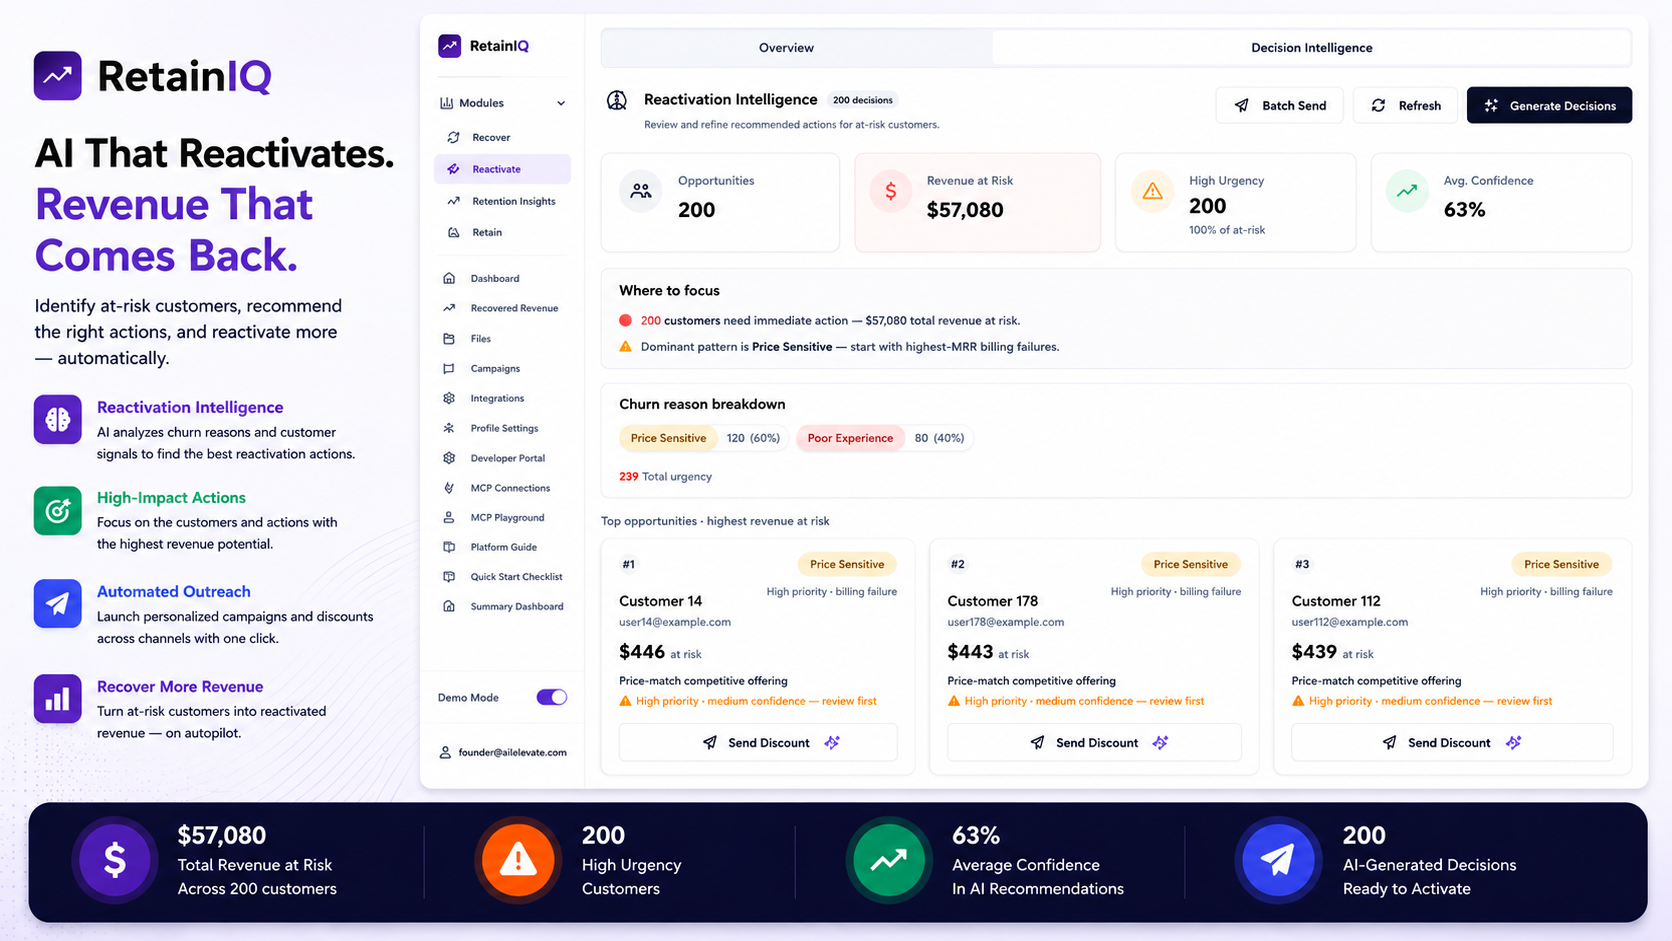Image resolution: width=1672 pixels, height=941 pixels.
Task: Click the Batch Send button
Action: (1281, 105)
